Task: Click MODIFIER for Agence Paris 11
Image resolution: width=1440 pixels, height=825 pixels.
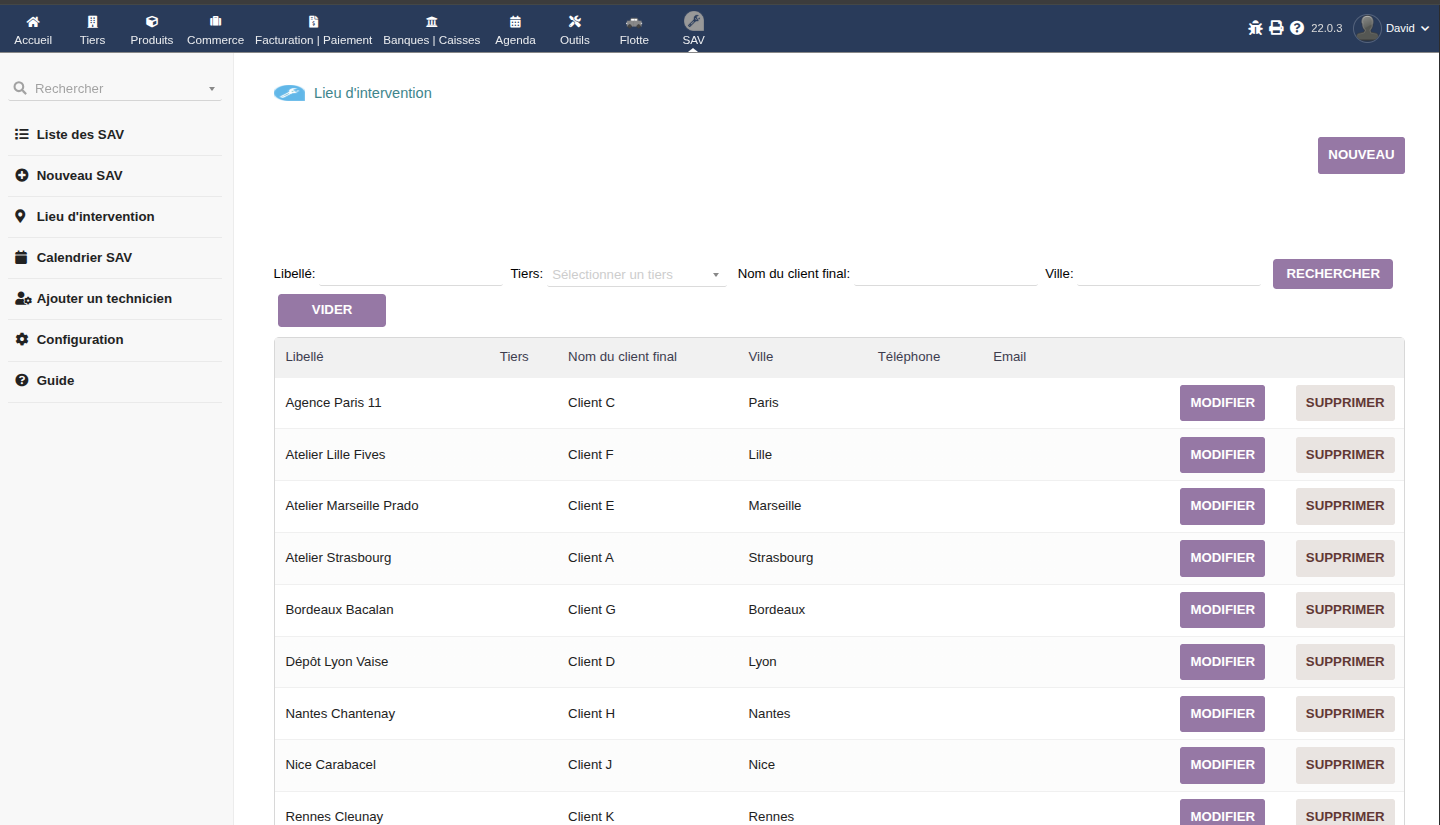Action: (1222, 403)
